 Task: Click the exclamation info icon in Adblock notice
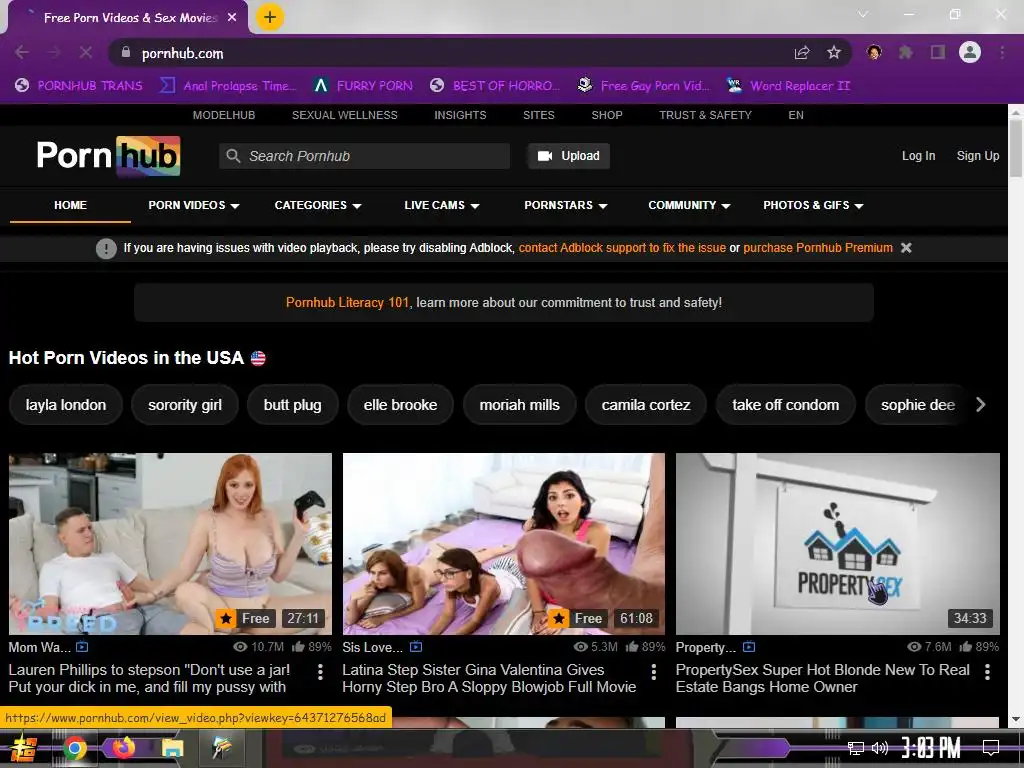tap(106, 248)
